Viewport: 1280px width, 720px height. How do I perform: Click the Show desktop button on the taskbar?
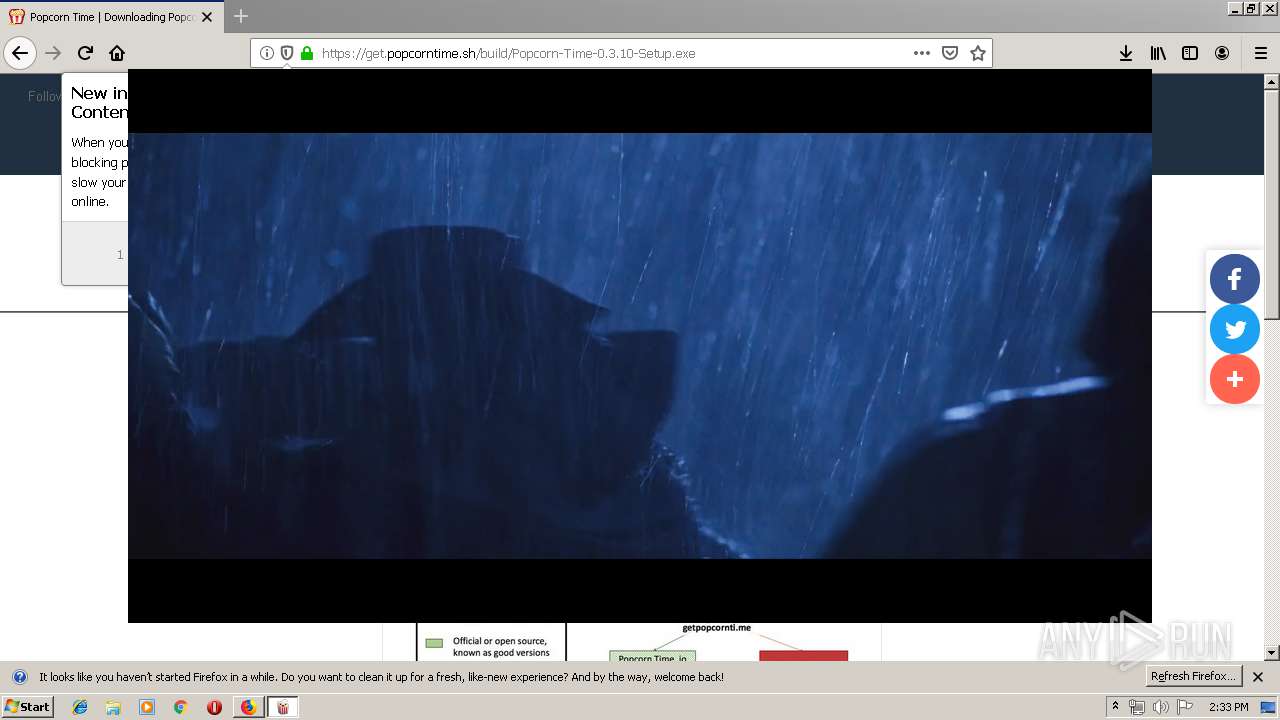(1270, 707)
